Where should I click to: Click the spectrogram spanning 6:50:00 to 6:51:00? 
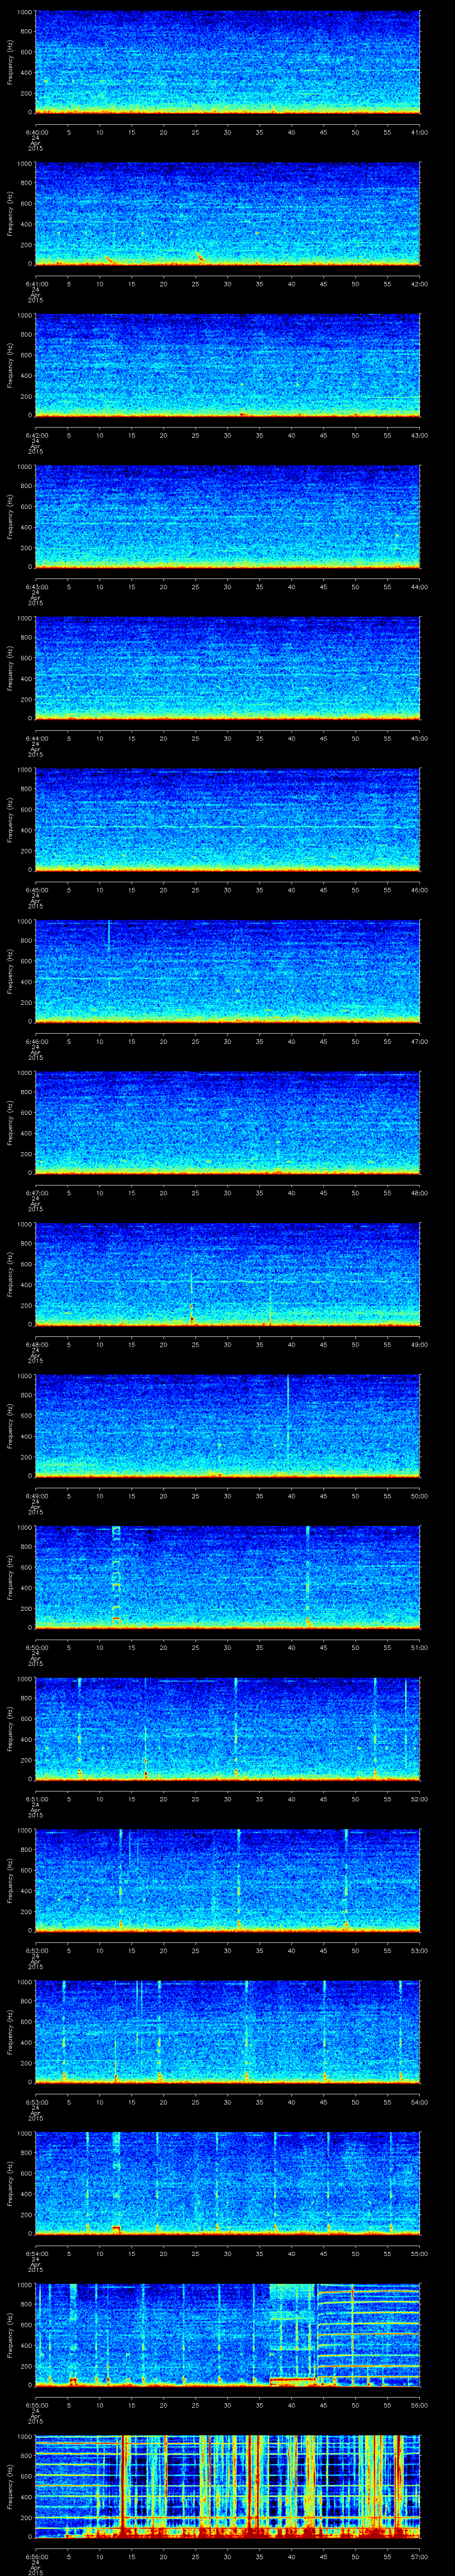point(228,1578)
